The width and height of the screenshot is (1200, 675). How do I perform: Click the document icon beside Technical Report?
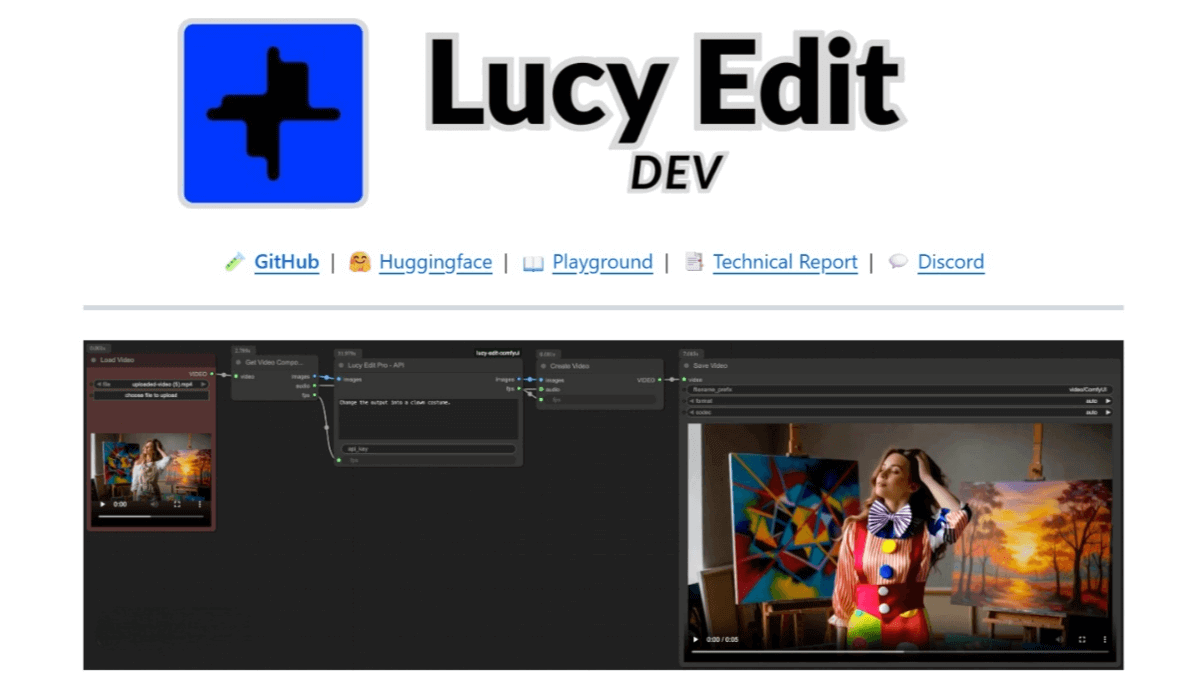695,262
